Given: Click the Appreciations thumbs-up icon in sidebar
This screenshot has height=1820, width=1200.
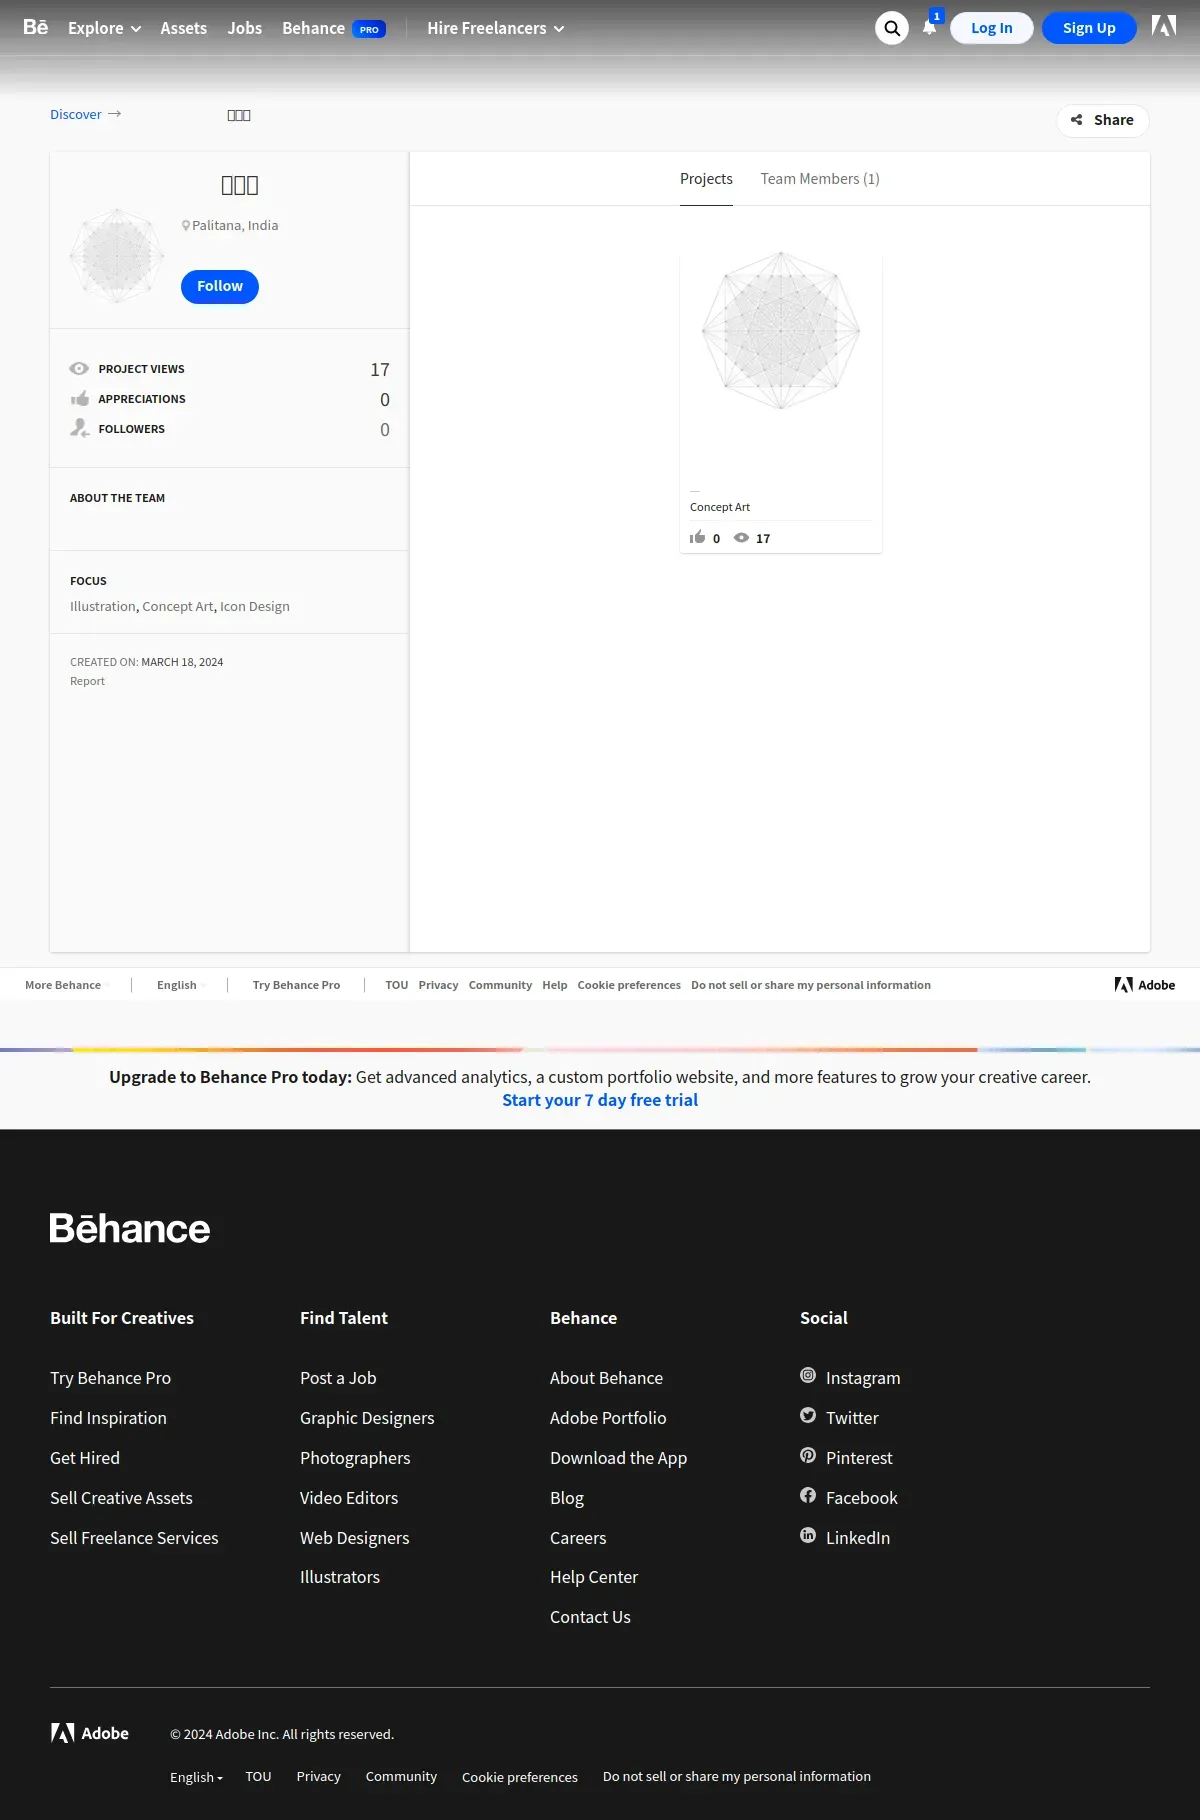Looking at the screenshot, I should click(79, 399).
